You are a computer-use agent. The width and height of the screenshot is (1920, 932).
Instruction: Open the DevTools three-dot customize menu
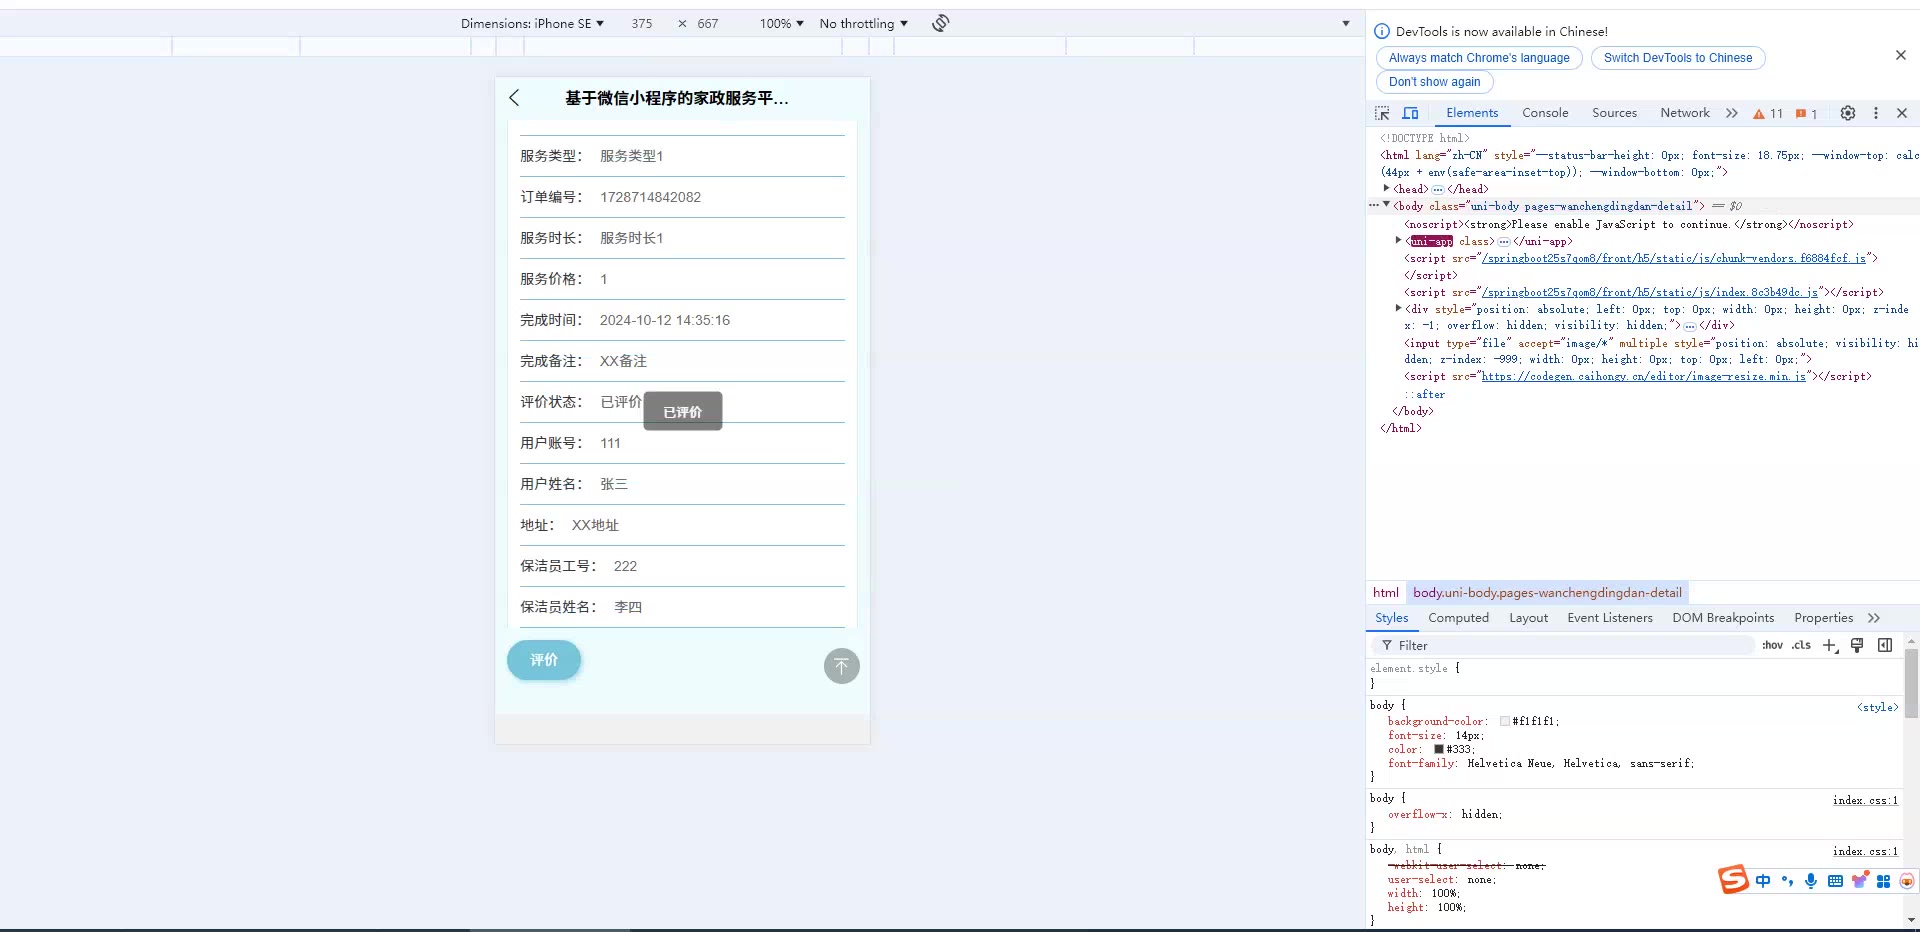tap(1876, 114)
